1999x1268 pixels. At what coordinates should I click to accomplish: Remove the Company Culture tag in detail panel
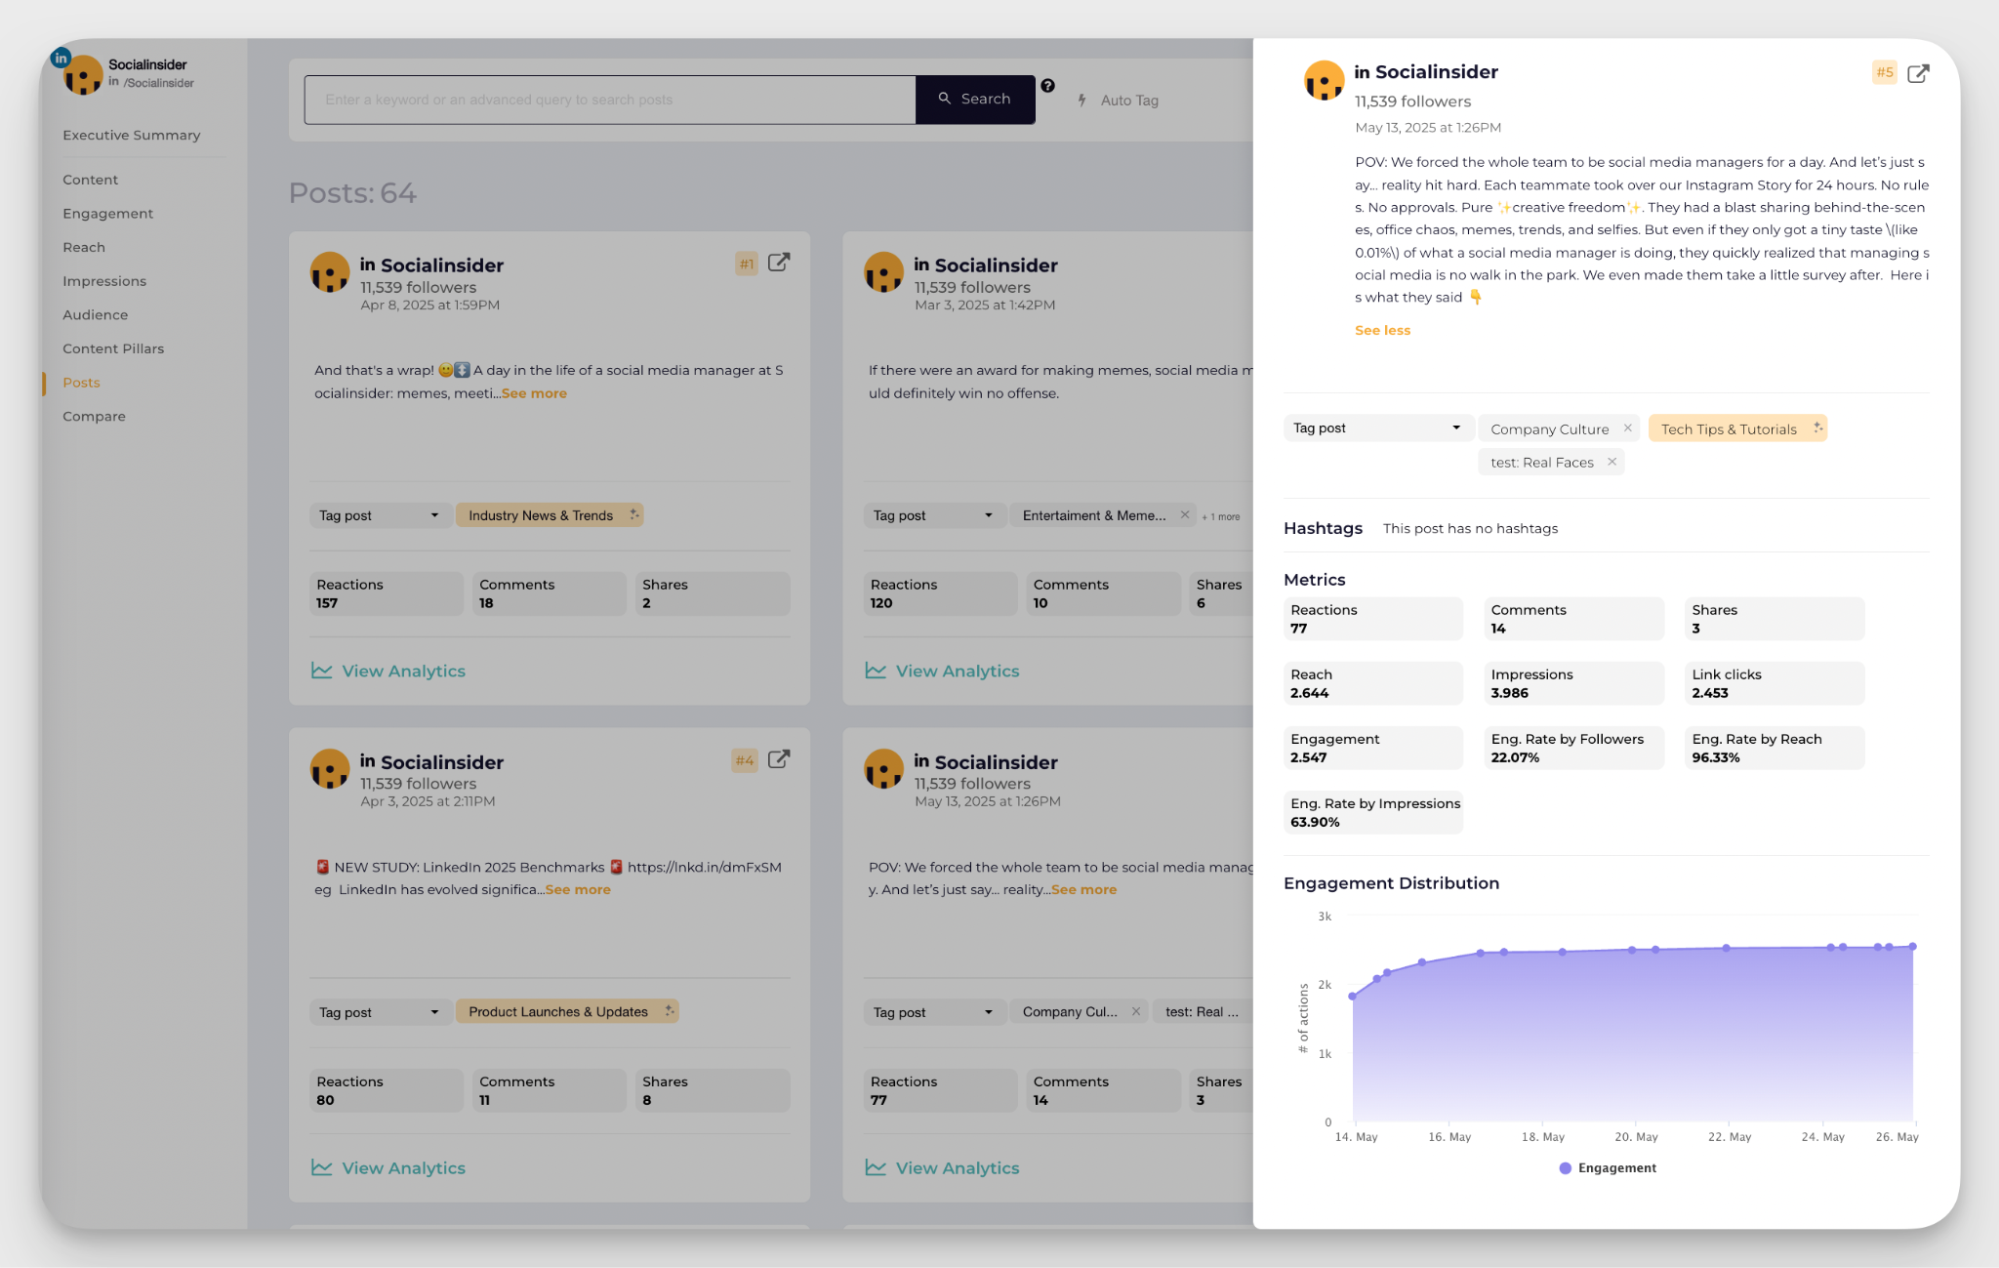[x=1627, y=428]
